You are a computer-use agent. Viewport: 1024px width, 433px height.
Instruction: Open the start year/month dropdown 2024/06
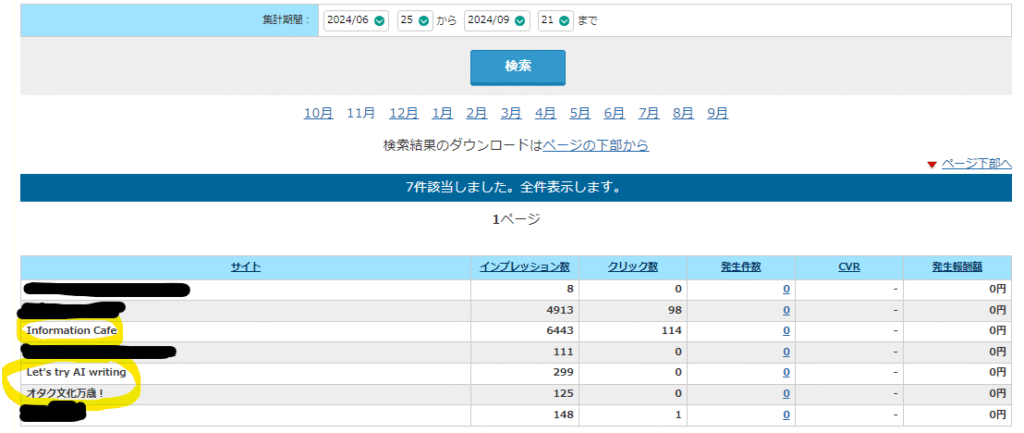(x=355, y=20)
